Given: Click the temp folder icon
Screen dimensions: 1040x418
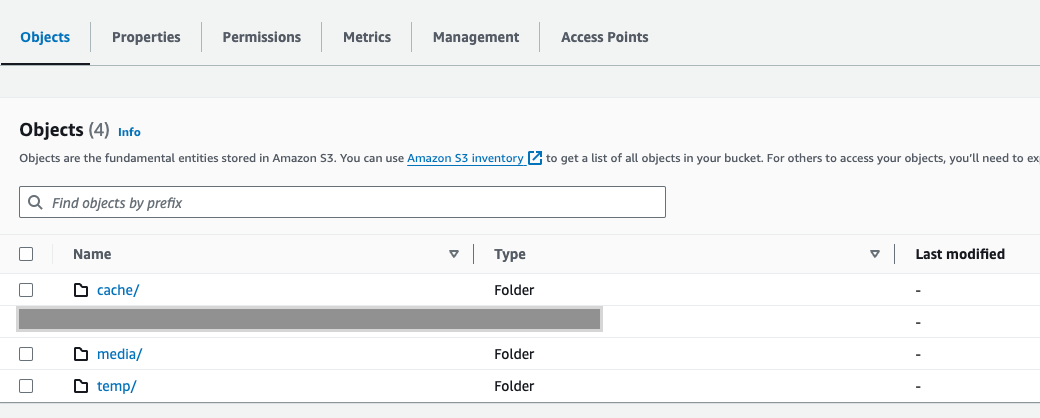Looking at the screenshot, I should (81, 386).
